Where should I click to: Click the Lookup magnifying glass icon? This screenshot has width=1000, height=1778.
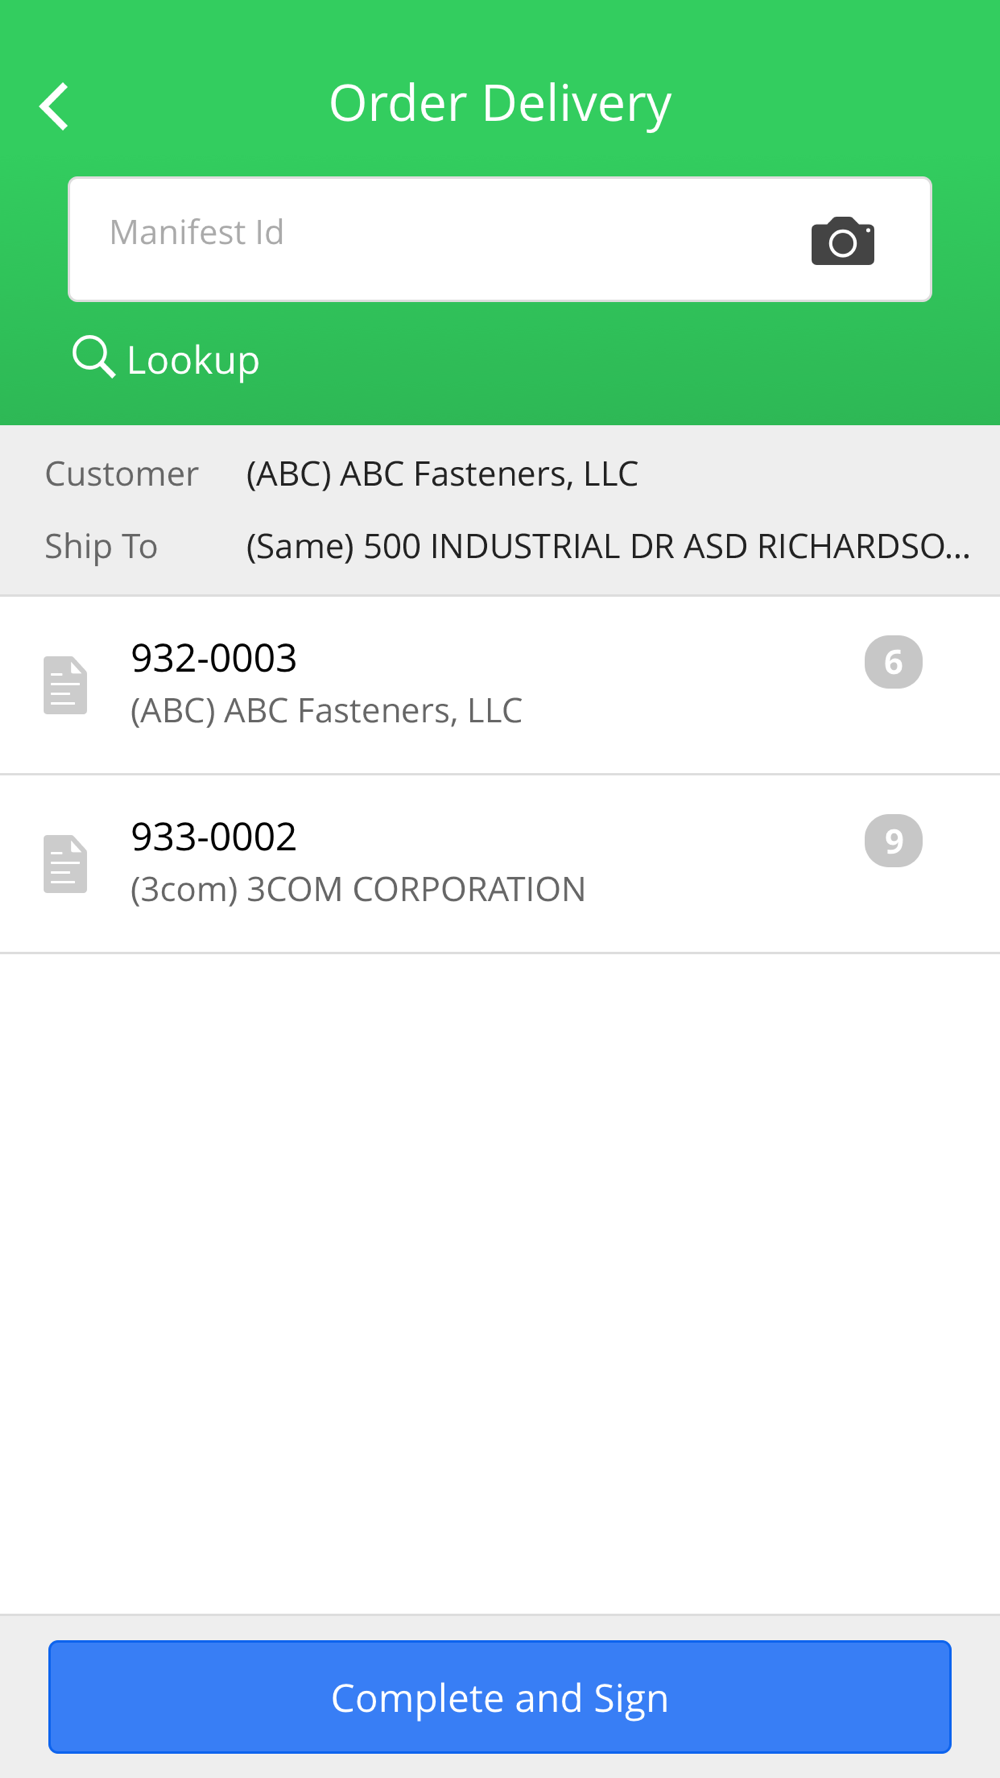click(93, 357)
